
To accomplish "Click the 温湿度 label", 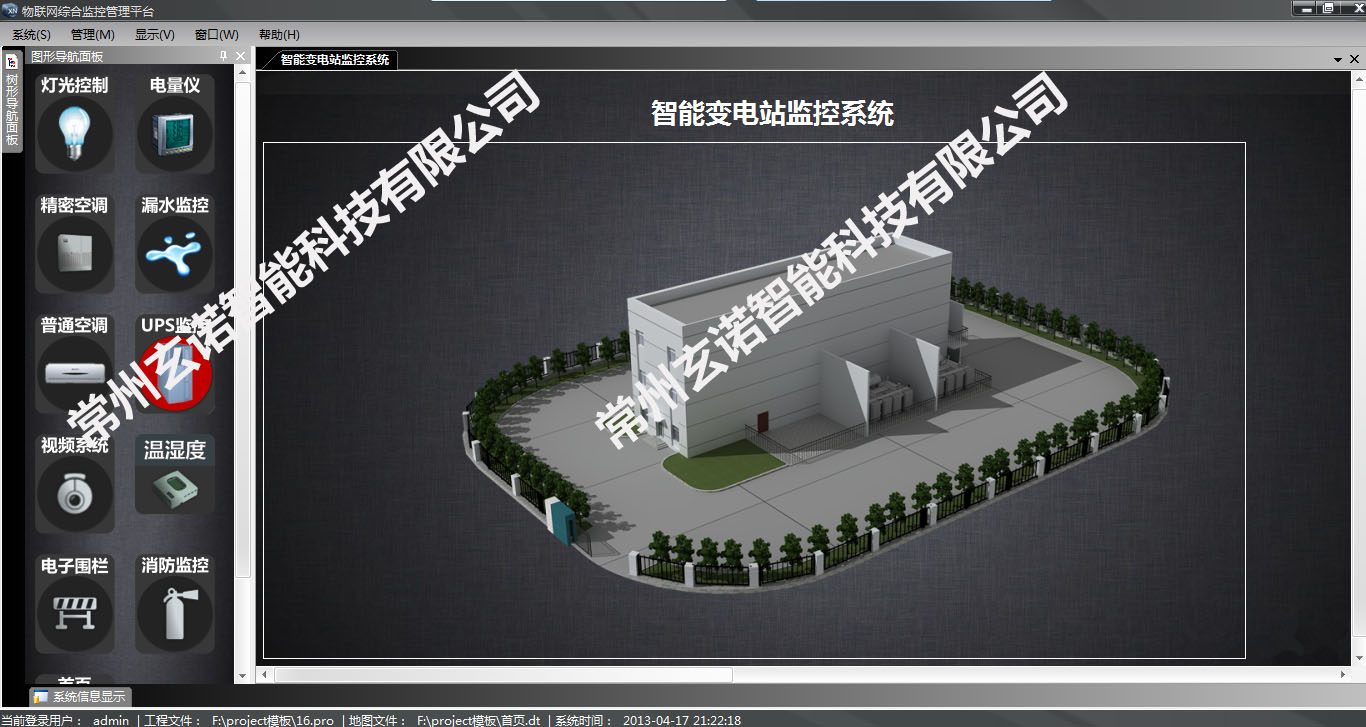I will click(175, 451).
